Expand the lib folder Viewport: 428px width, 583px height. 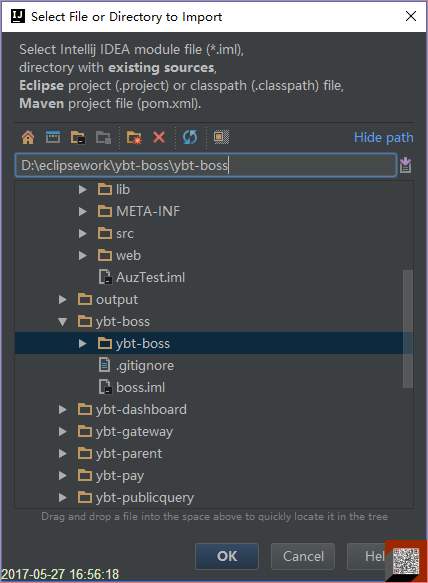(x=83, y=190)
